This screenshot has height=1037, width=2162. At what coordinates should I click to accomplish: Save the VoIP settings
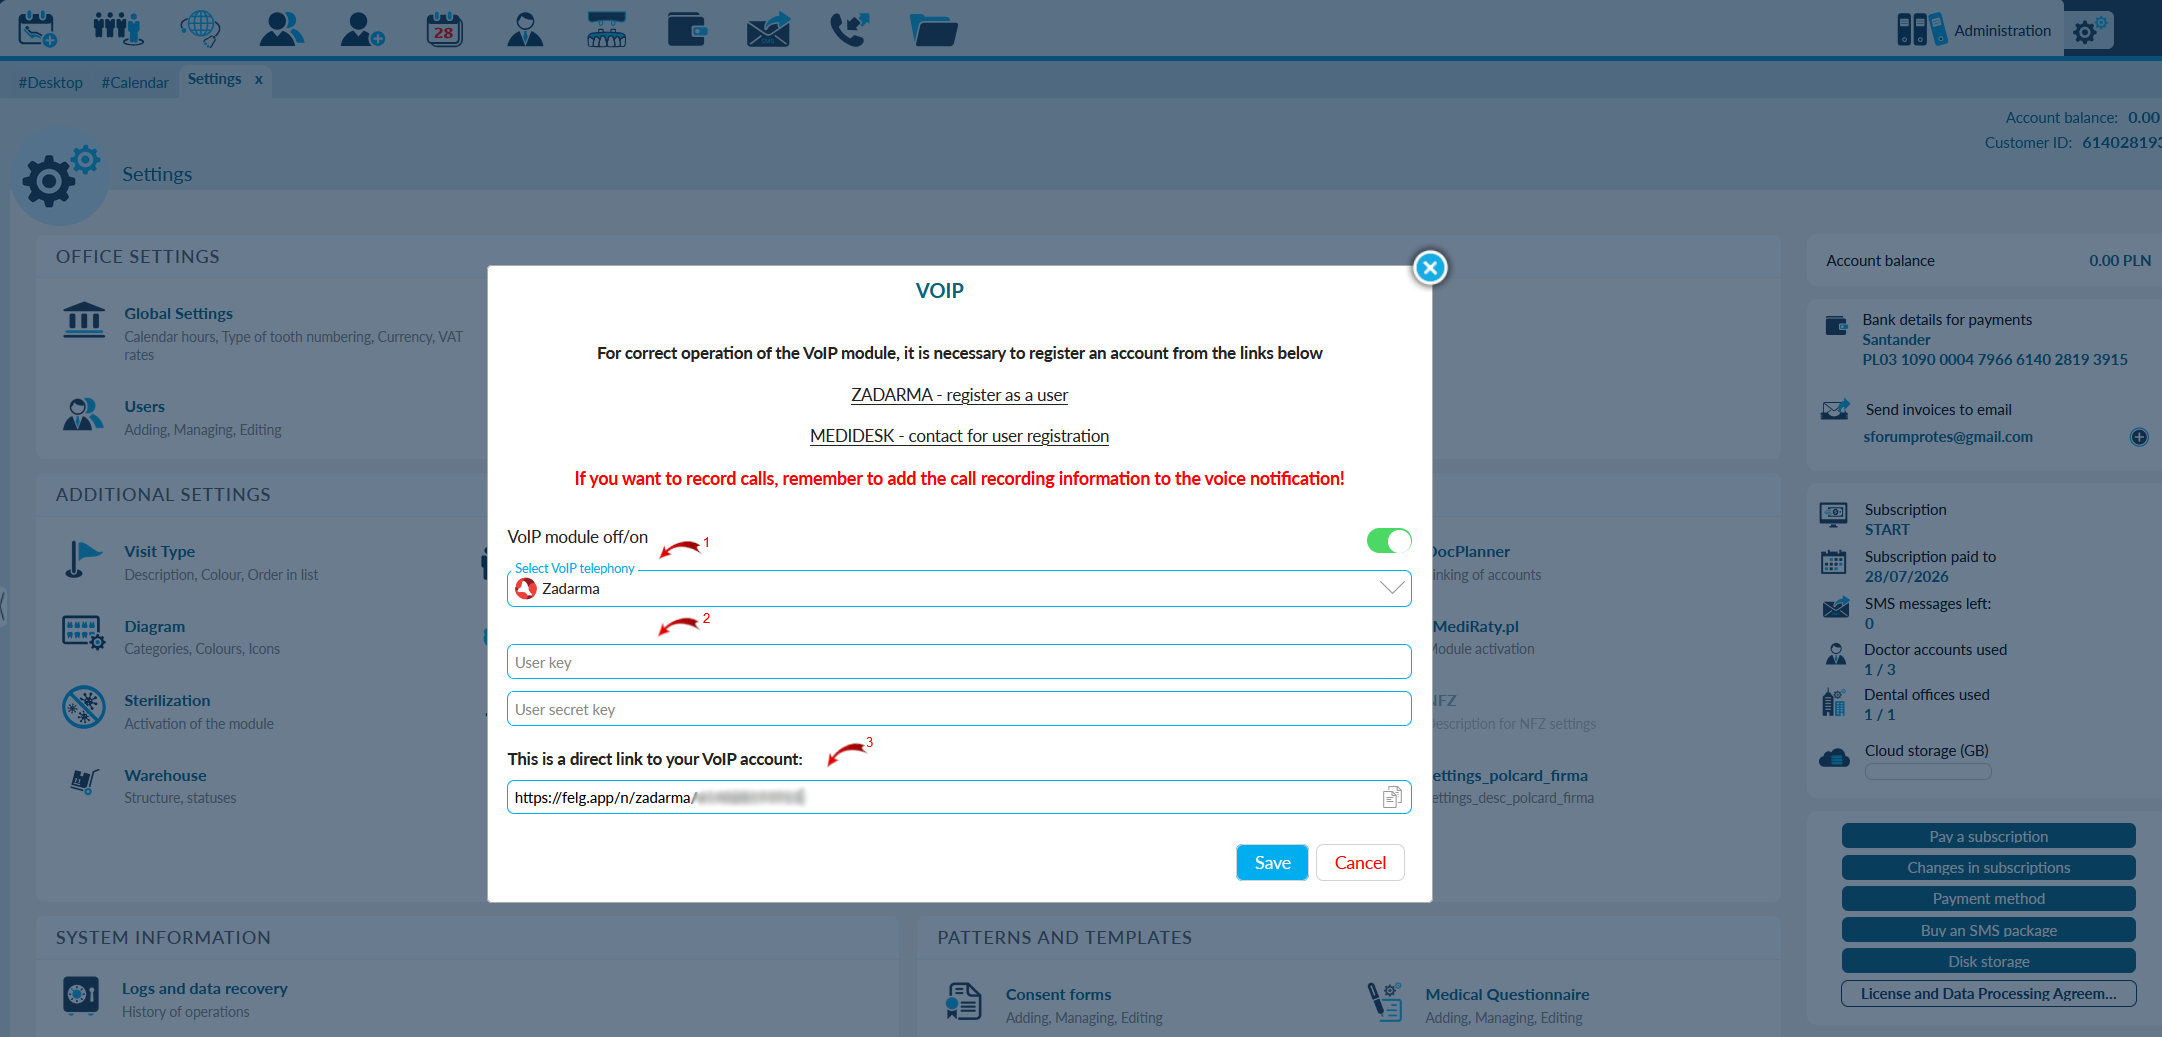coord(1272,862)
